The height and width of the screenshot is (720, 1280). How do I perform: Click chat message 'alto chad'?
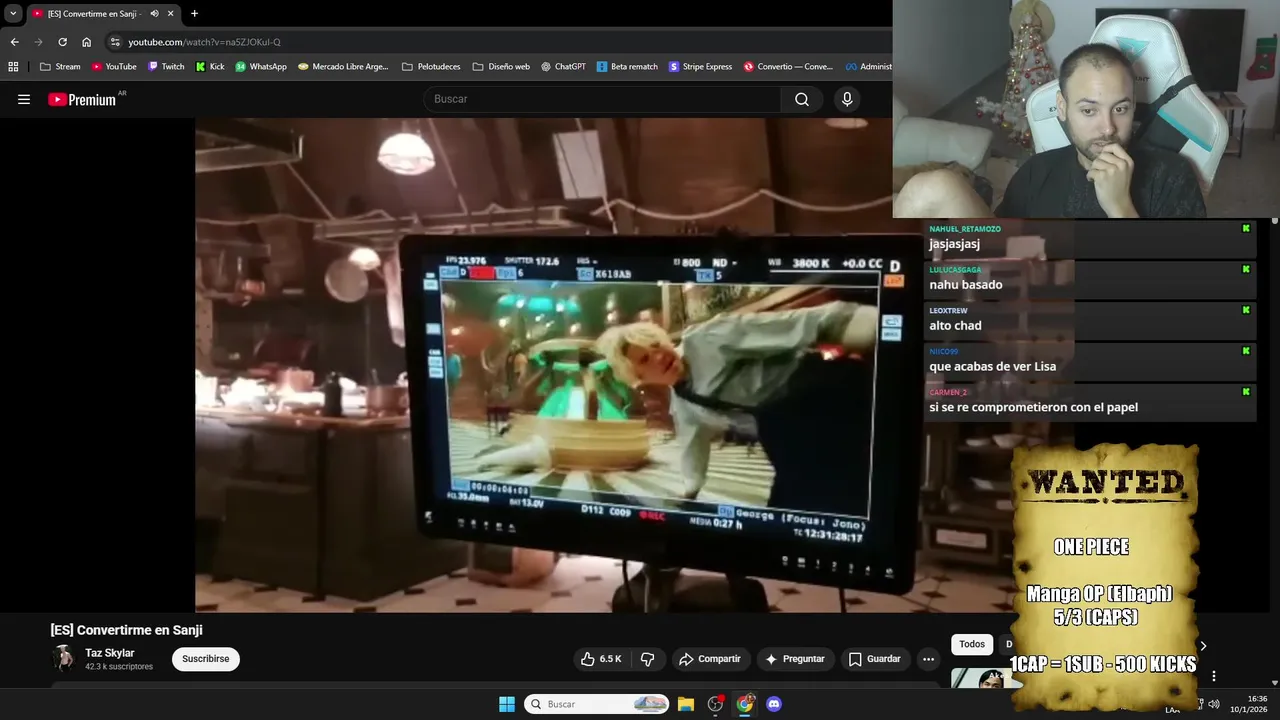pos(955,326)
